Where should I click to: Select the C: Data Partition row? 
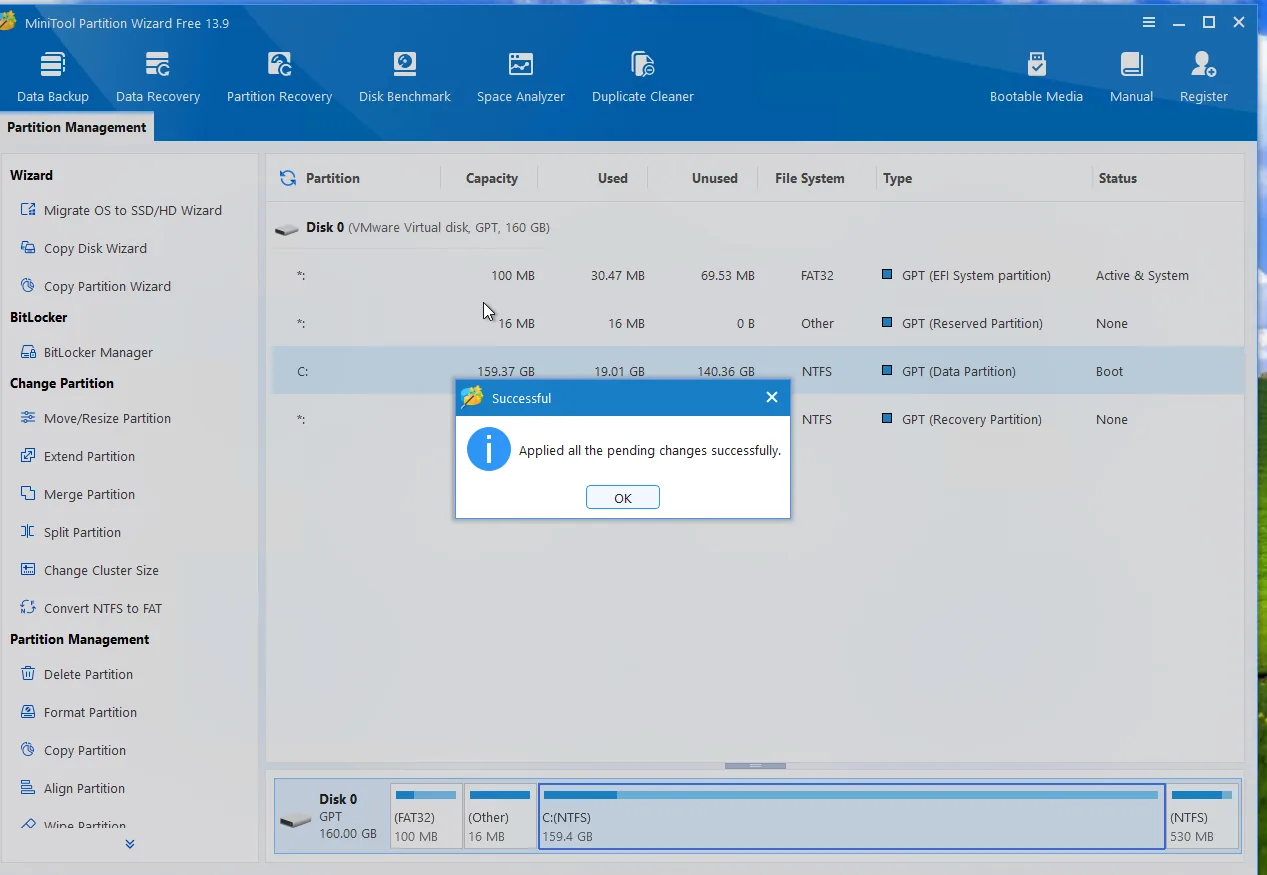pyautogui.click(x=758, y=371)
